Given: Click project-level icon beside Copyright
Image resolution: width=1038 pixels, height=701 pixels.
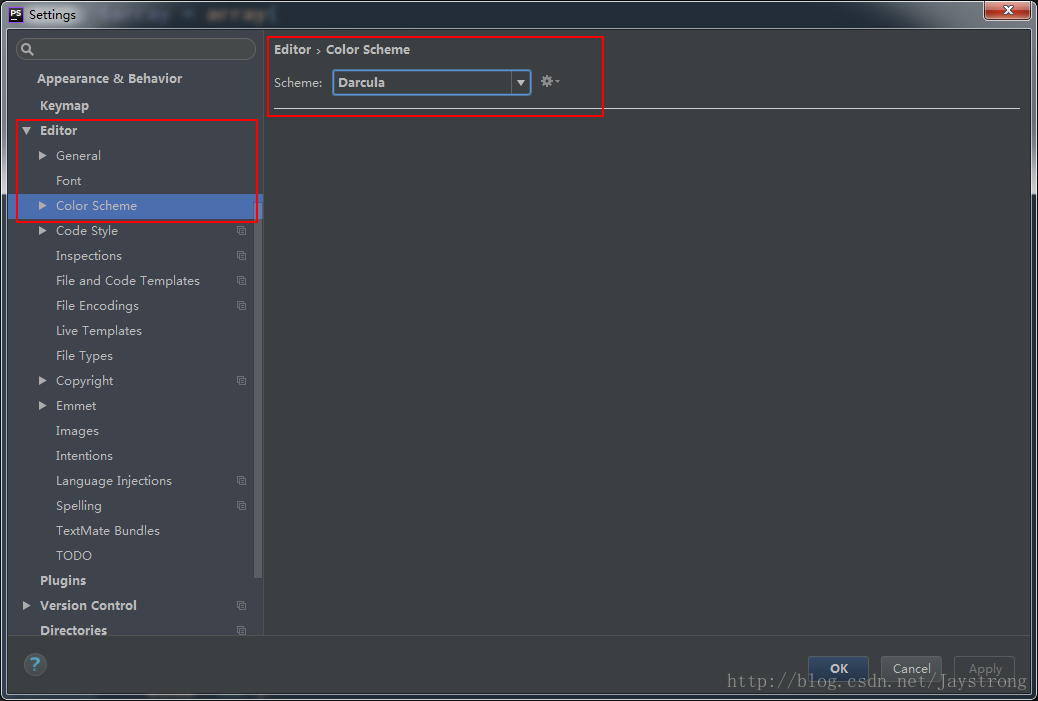Looking at the screenshot, I should coord(242,381).
